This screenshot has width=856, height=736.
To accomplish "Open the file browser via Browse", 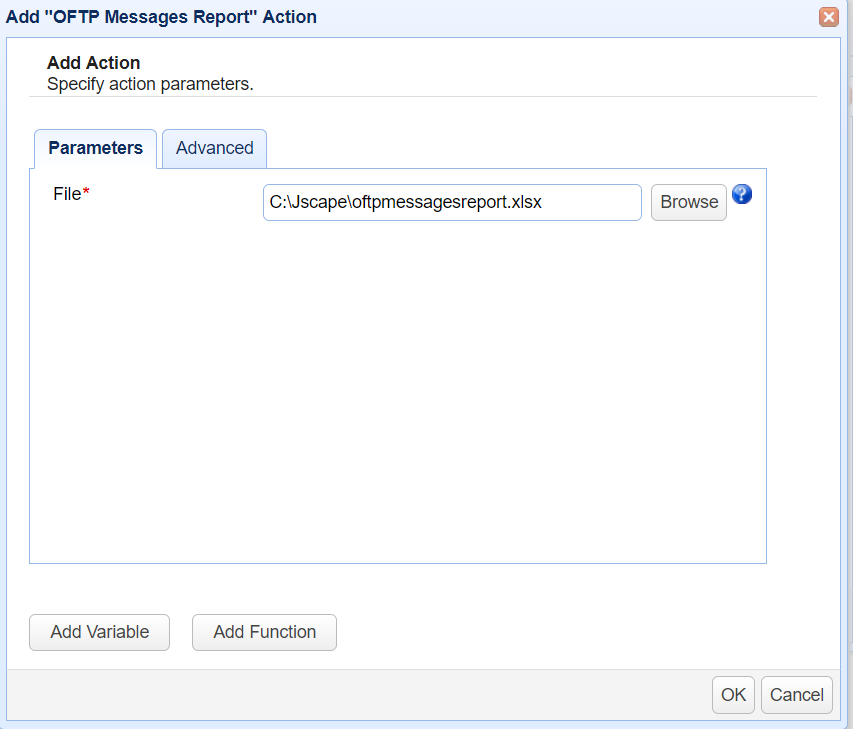I will point(688,202).
